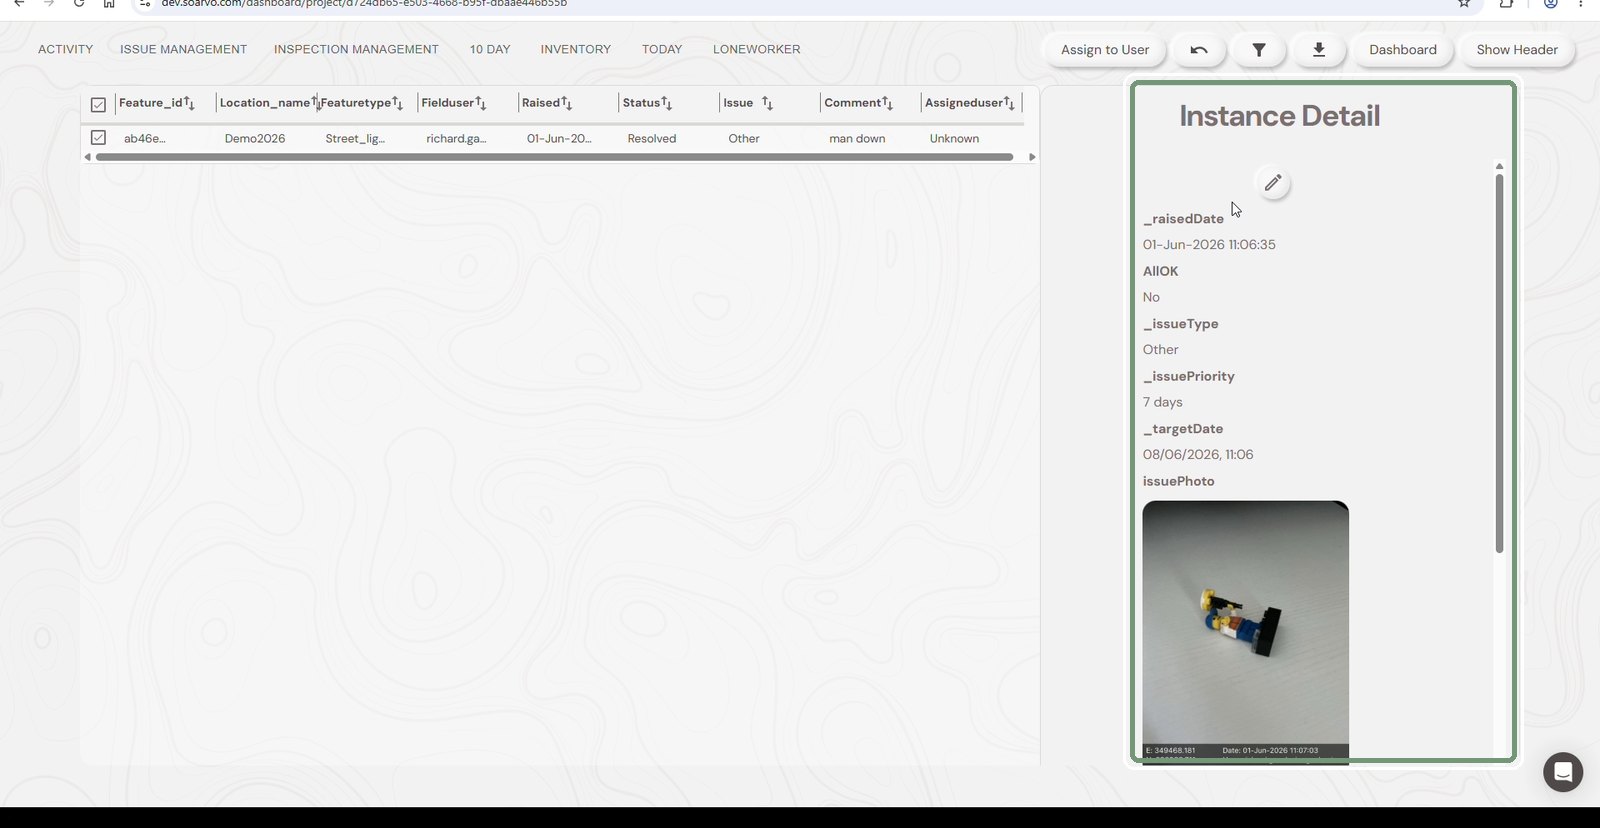The image size is (1600, 828).
Task: Click the Assign to User button
Action: tap(1105, 50)
